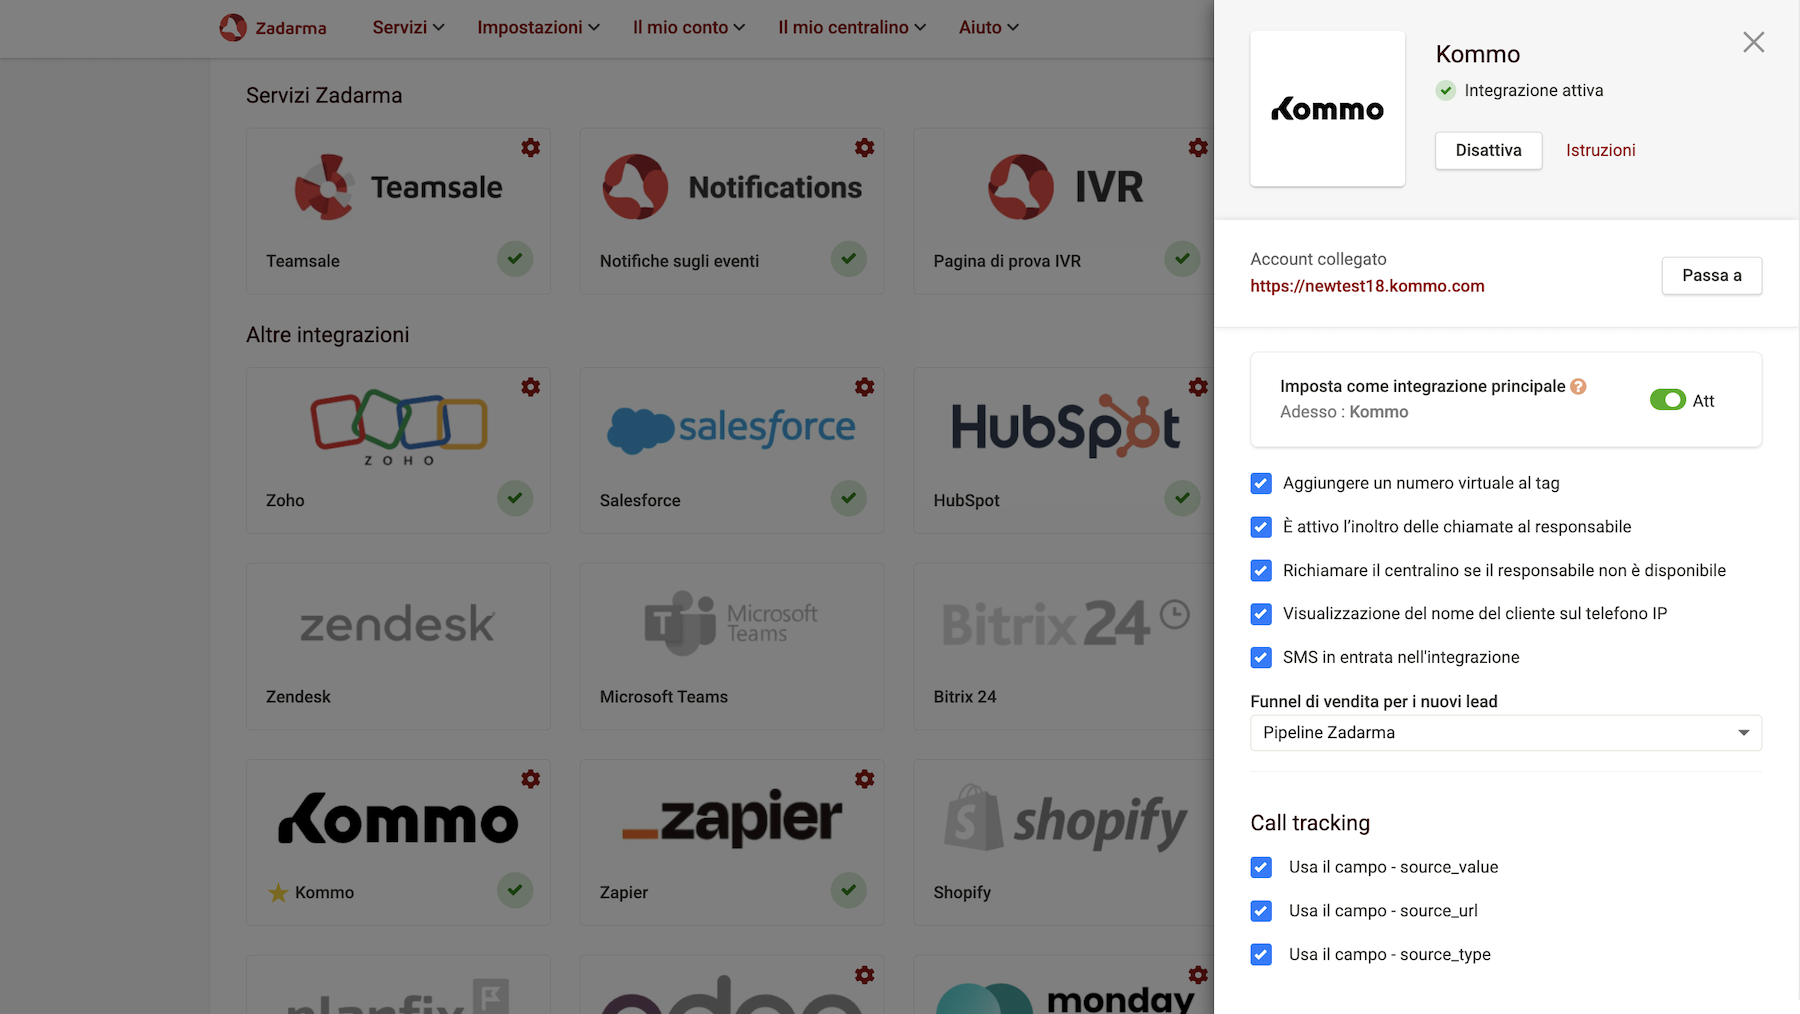Expand the Servizi menu
Screen dimensions: 1800x1014
(408, 27)
